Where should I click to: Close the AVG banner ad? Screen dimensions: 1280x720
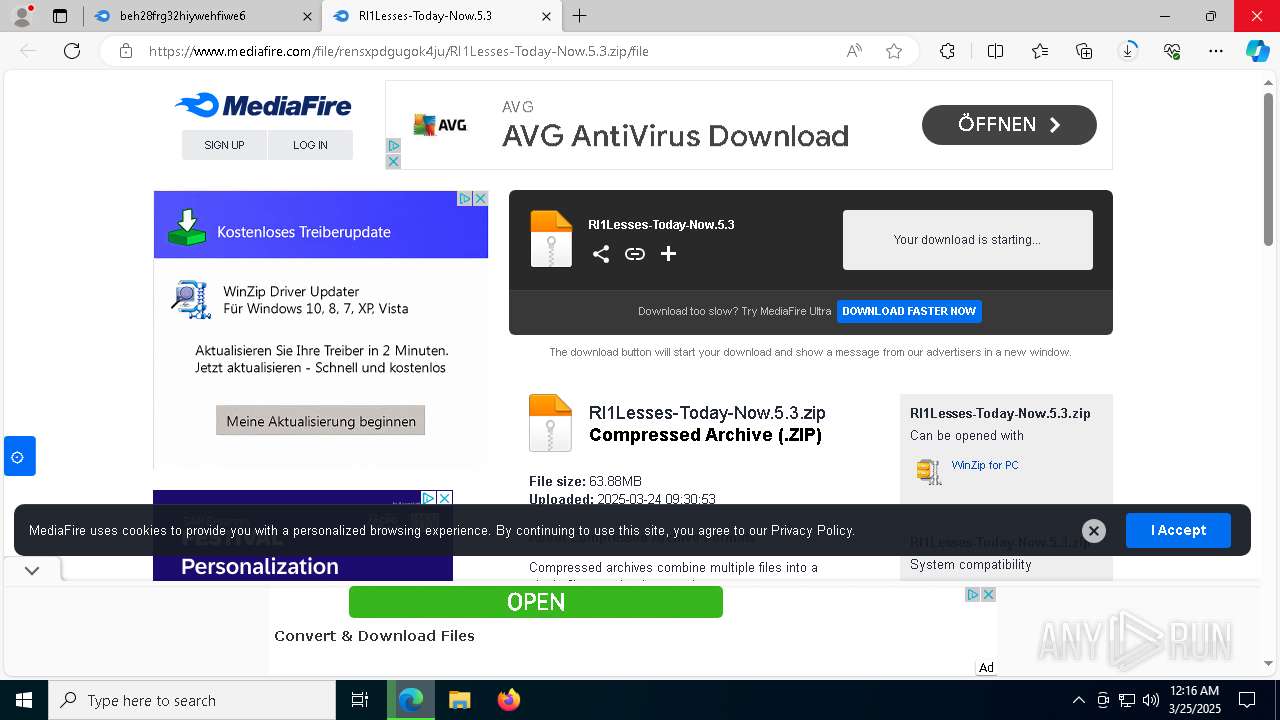pyautogui.click(x=393, y=162)
